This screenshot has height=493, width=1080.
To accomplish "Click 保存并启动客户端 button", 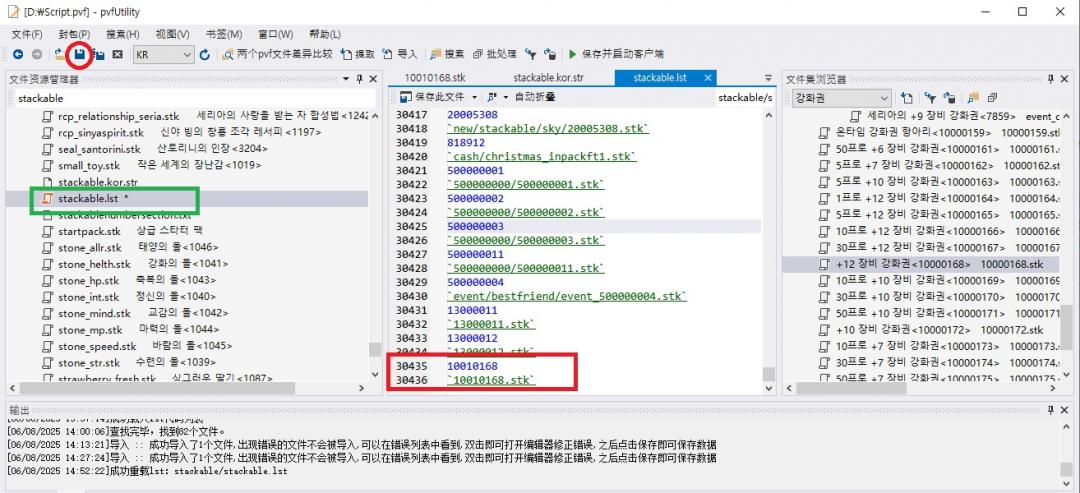I will coord(615,54).
